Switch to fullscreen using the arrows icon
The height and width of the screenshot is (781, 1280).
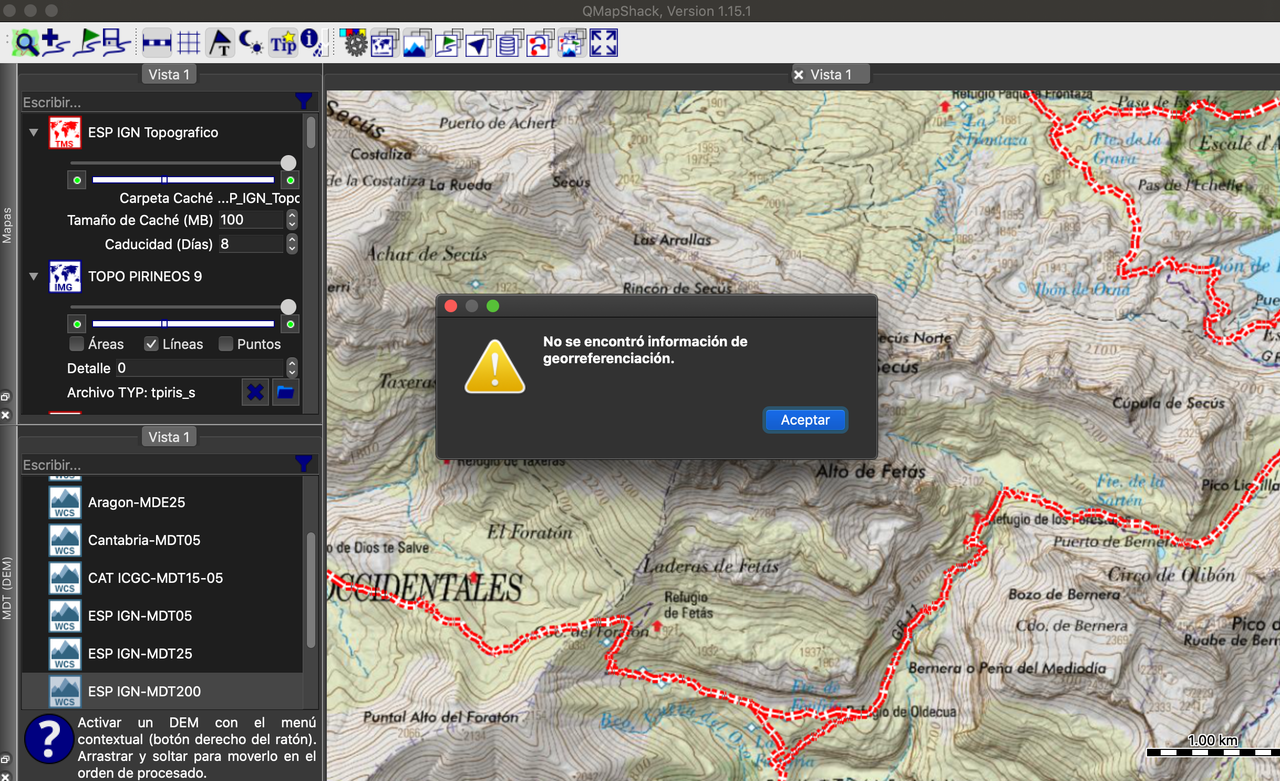603,43
